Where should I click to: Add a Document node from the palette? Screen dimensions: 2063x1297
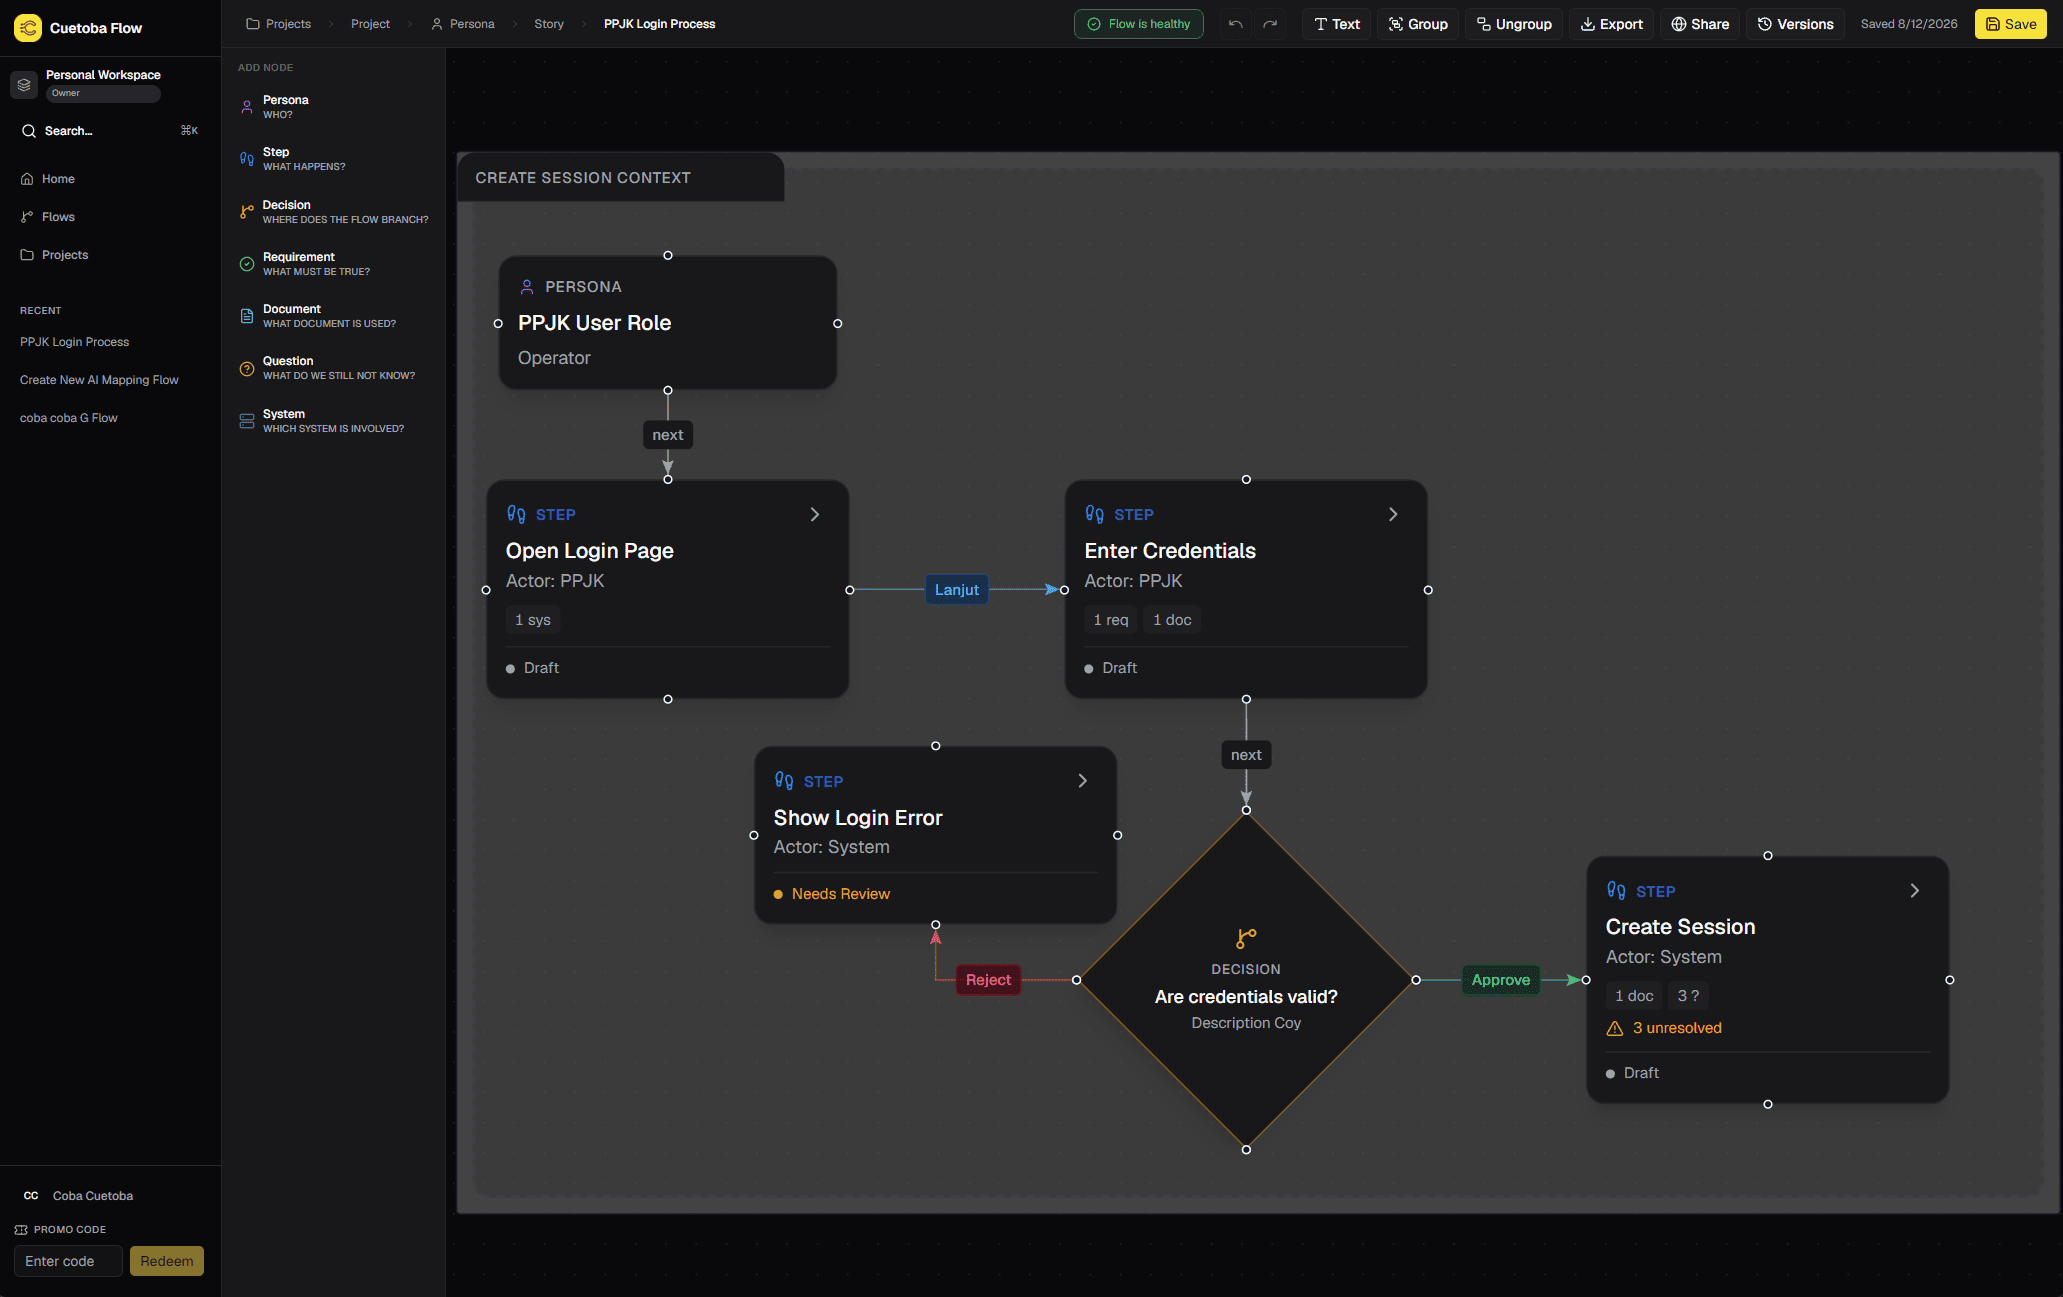coord(334,316)
